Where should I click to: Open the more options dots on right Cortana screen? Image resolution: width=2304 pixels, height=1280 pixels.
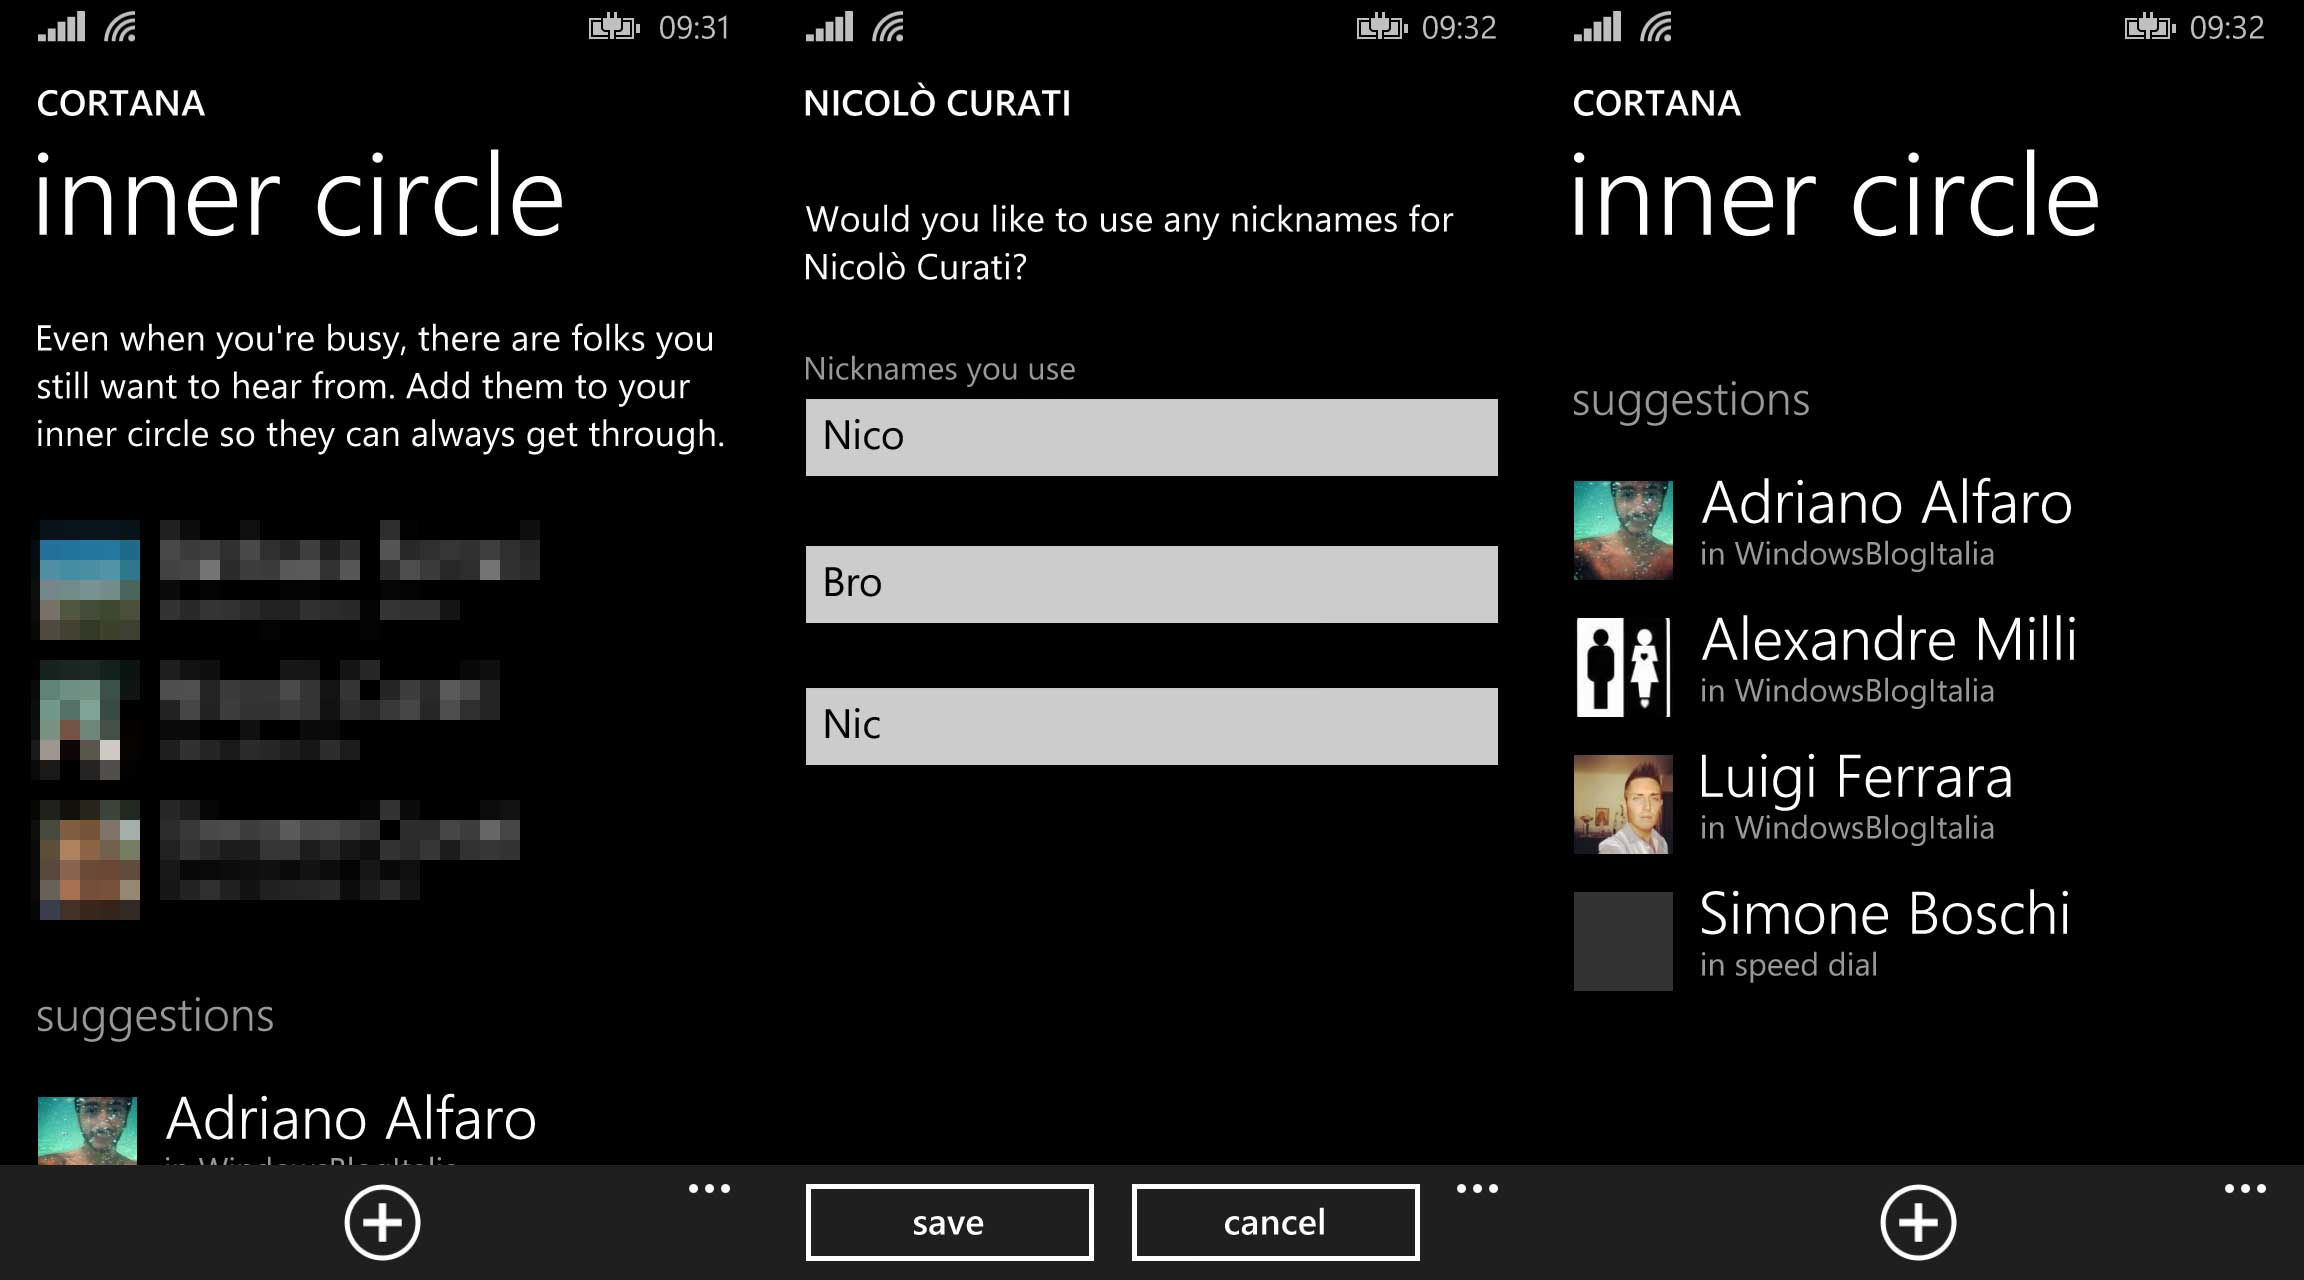pyautogui.click(x=2245, y=1188)
